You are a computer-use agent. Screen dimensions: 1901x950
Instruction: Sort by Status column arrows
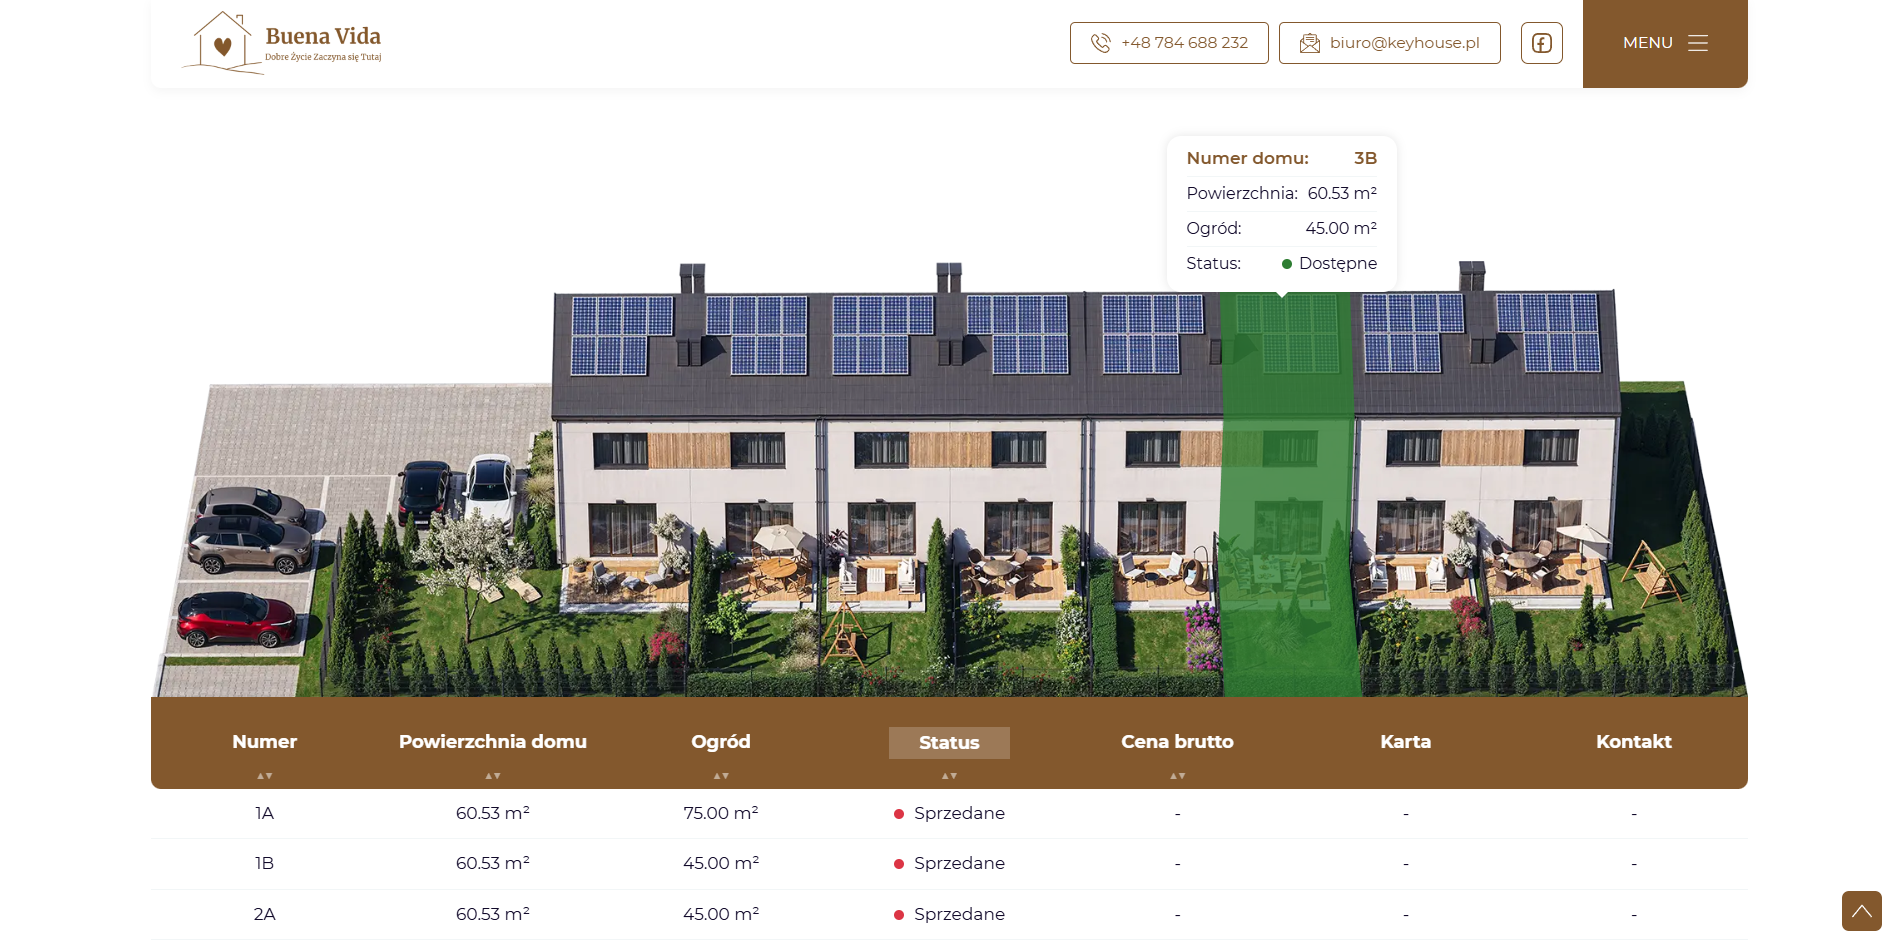coord(949,776)
